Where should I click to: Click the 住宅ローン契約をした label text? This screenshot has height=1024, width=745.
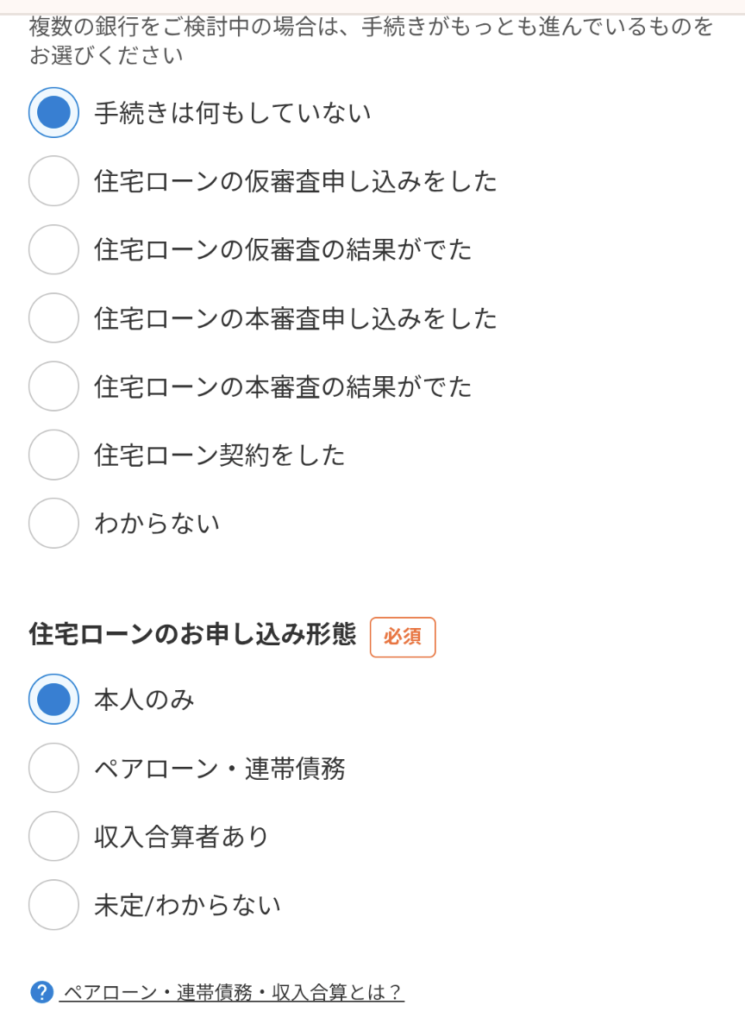pos(219,455)
